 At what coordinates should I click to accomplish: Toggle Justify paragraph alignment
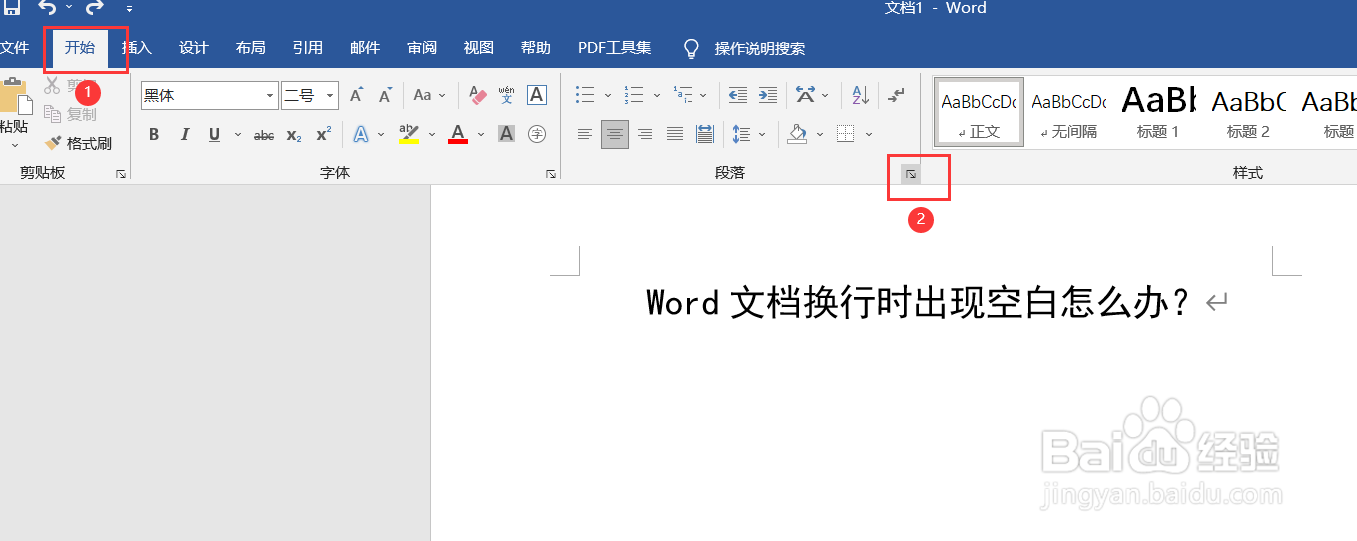click(x=675, y=134)
